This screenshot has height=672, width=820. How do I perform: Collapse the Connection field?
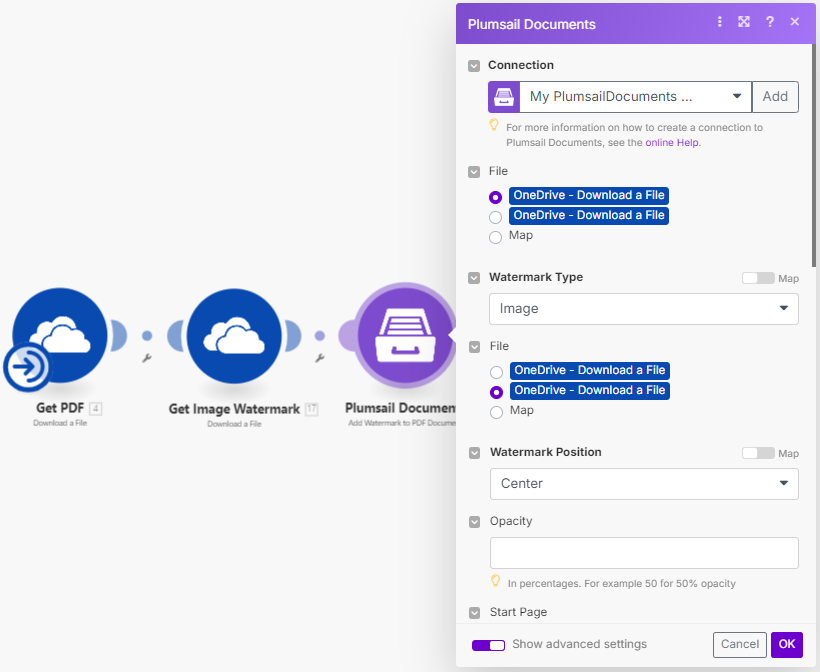[474, 66]
